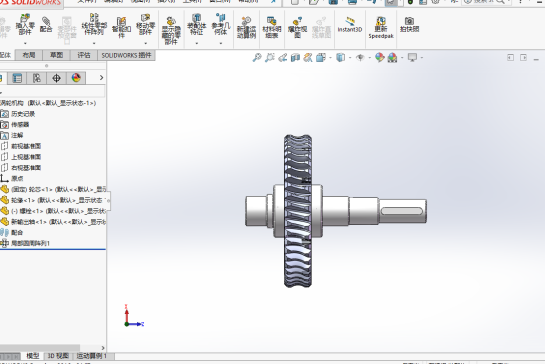Click the Edit Appearance color ball icon
The height and width of the screenshot is (364, 545).
point(380,57)
